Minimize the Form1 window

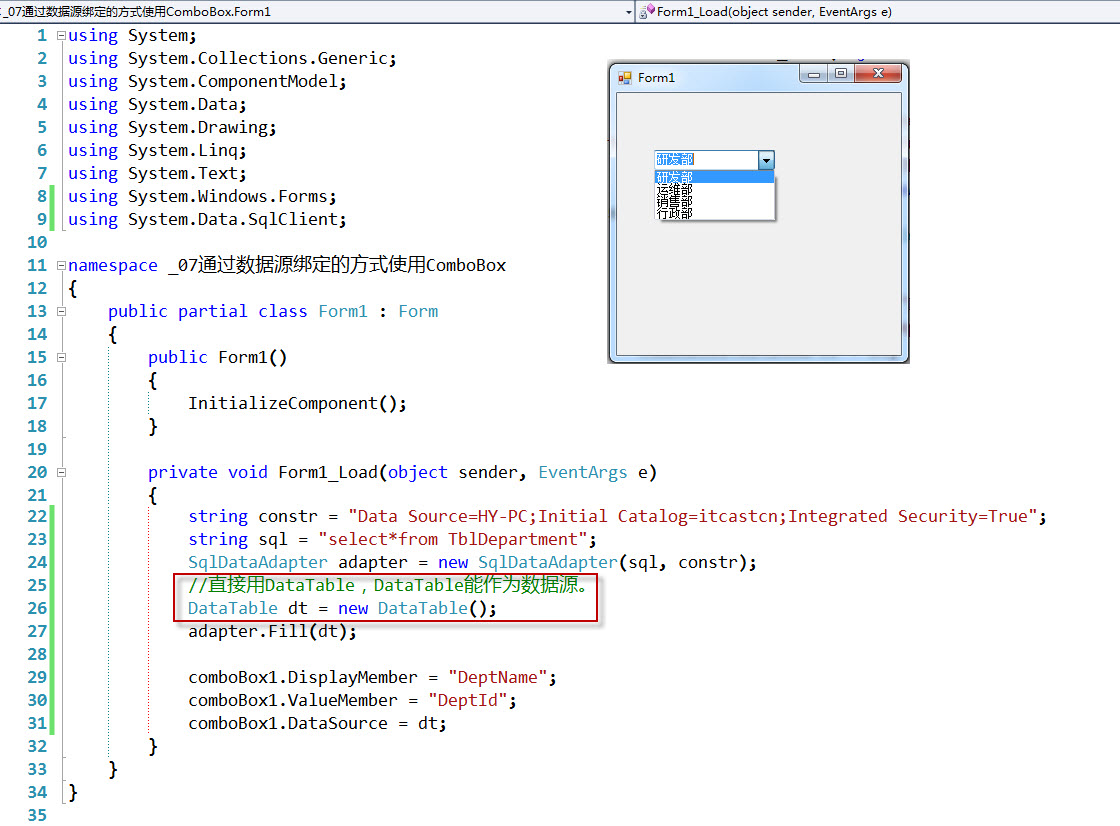click(814, 74)
